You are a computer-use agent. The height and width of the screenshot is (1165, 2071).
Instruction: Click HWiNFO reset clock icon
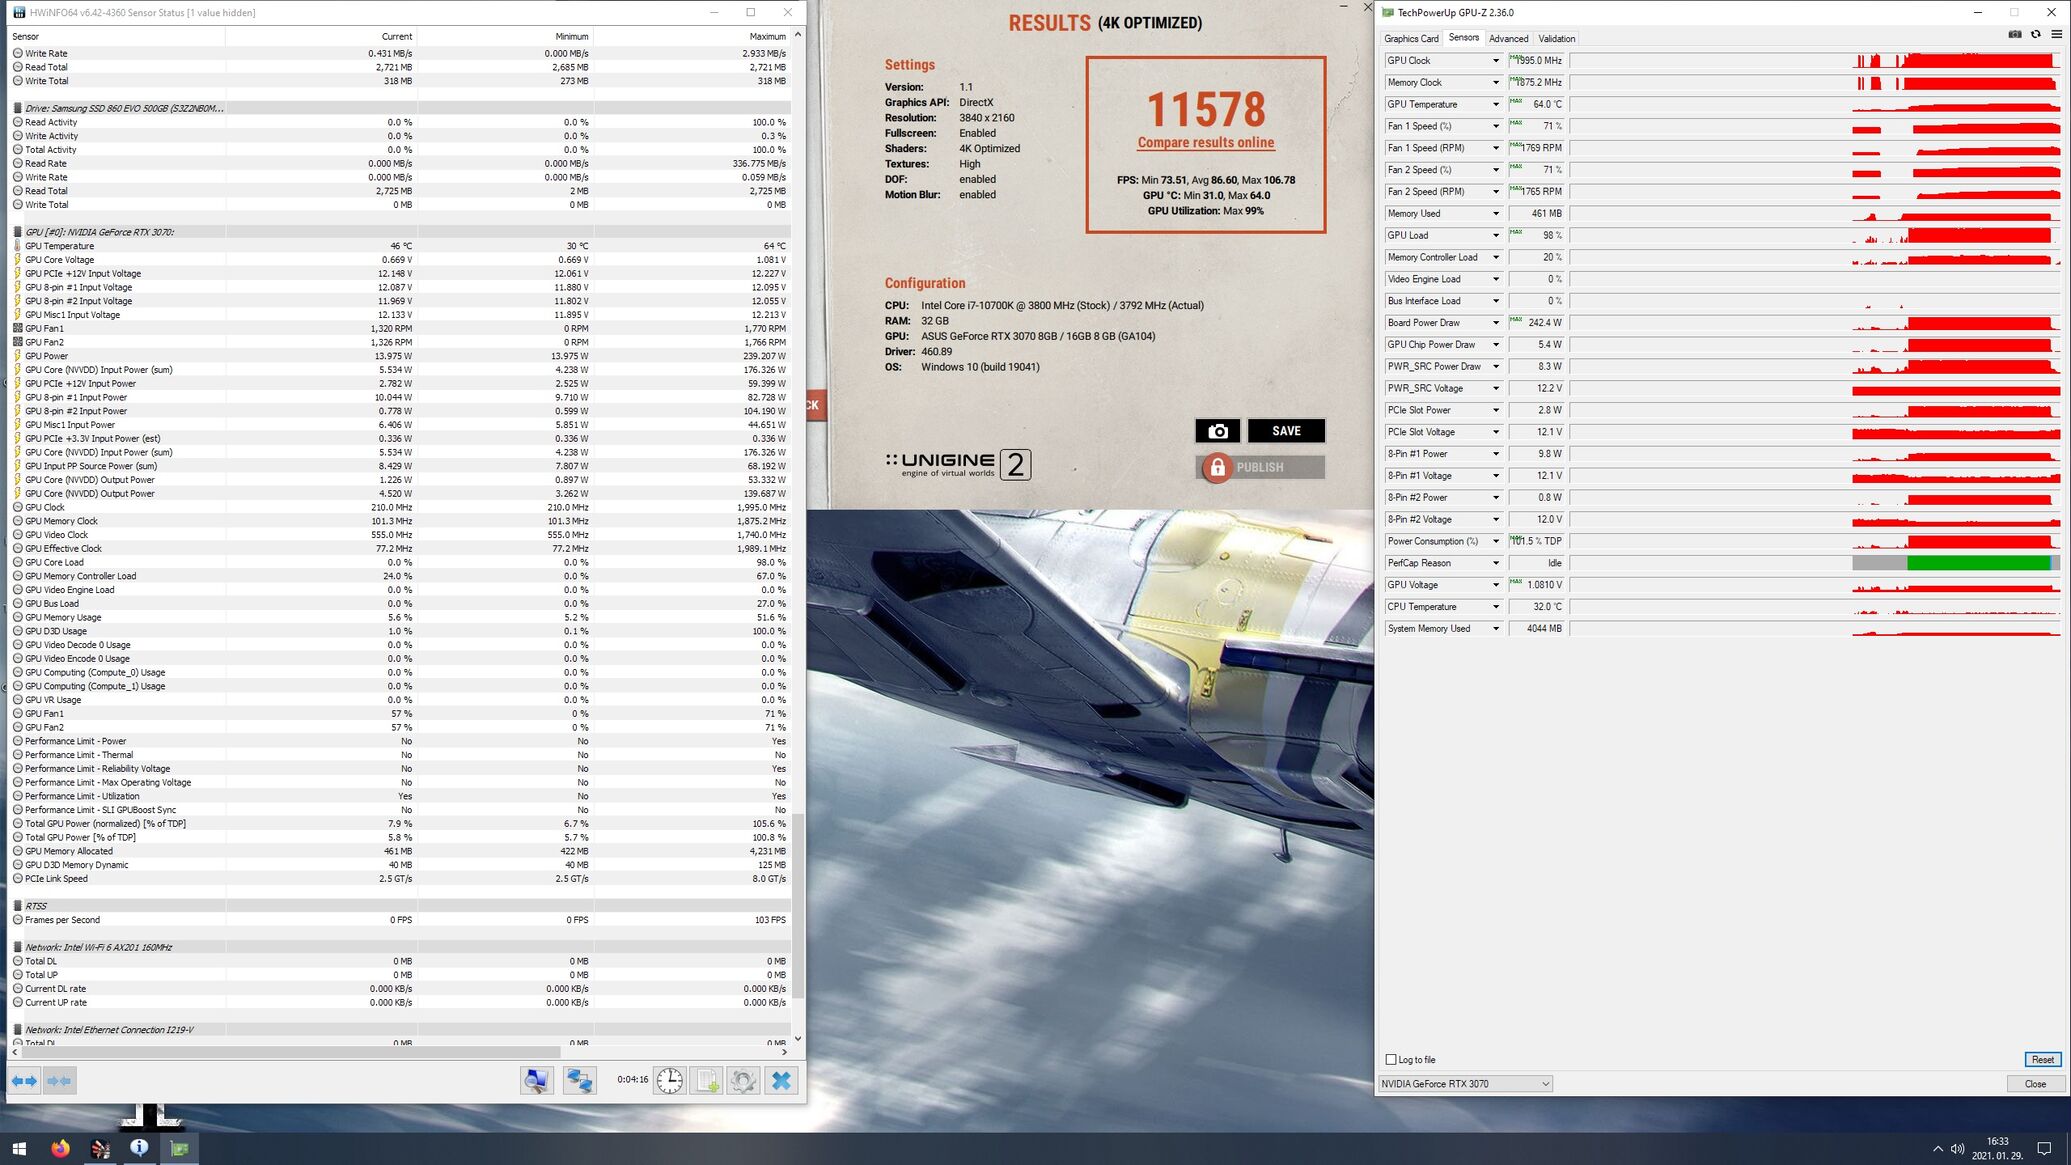pyautogui.click(x=669, y=1080)
